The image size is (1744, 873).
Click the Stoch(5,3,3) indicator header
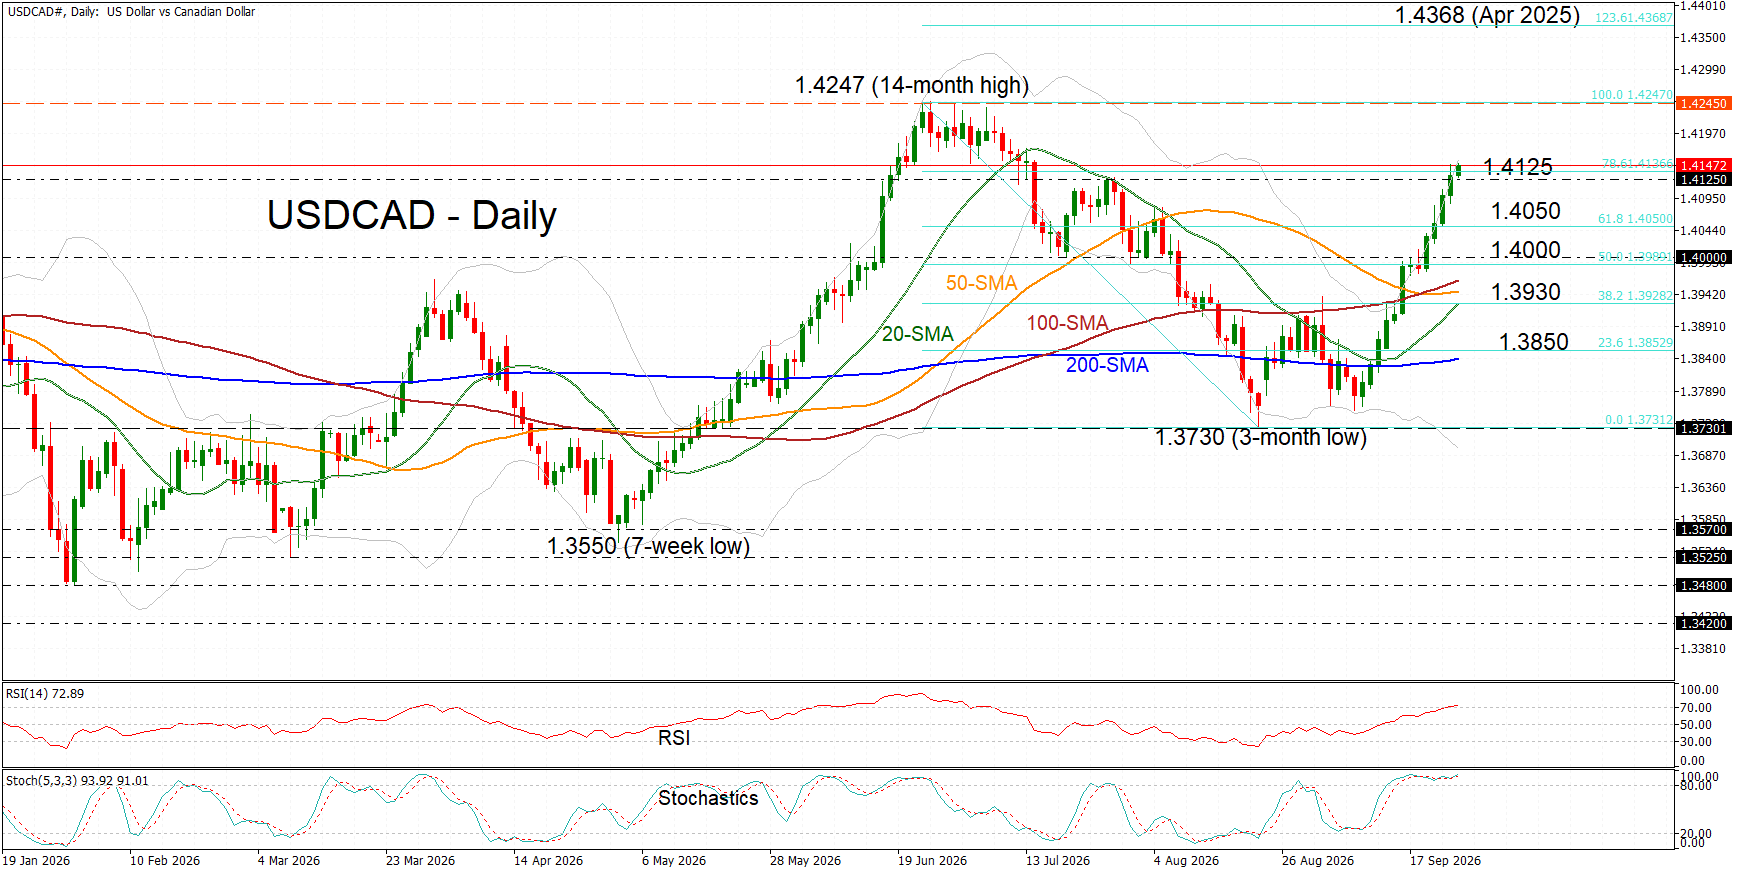[x=77, y=780]
